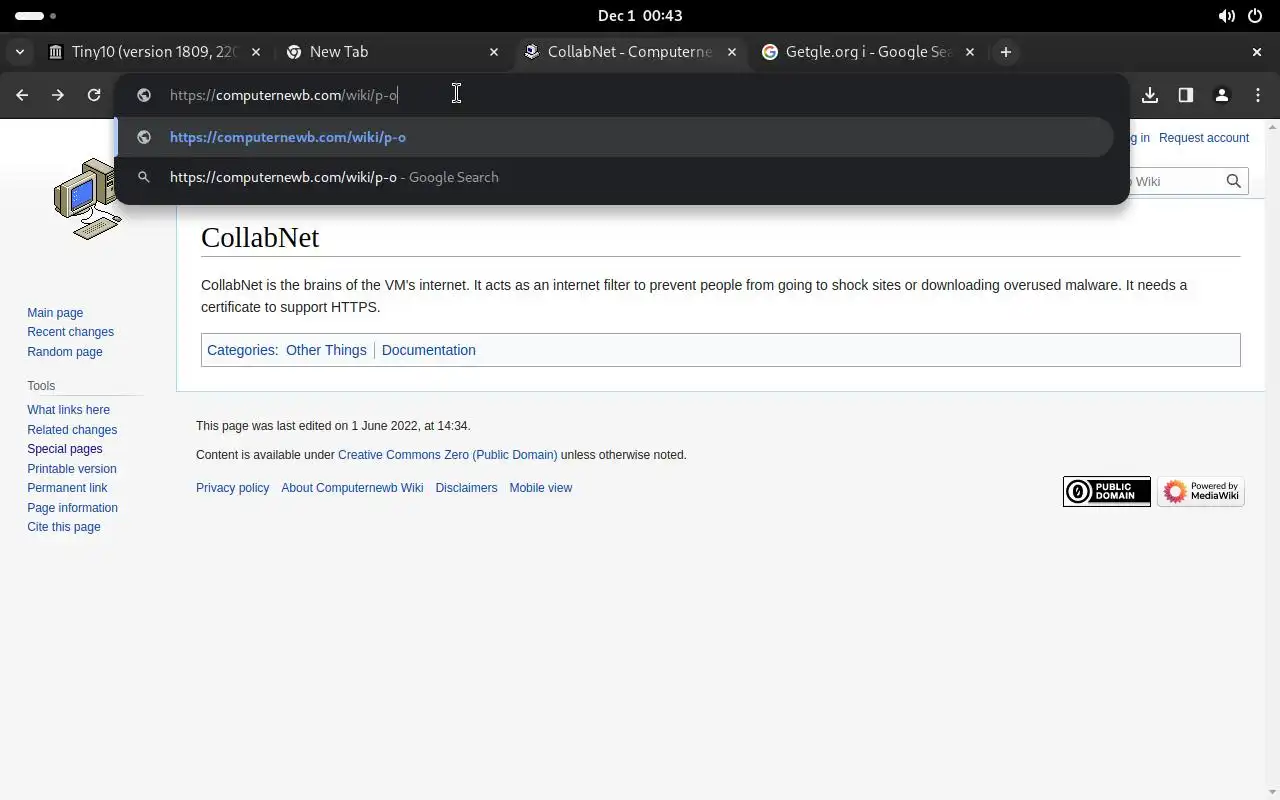Open the system volume icon
The image size is (1280, 800).
(1226, 16)
